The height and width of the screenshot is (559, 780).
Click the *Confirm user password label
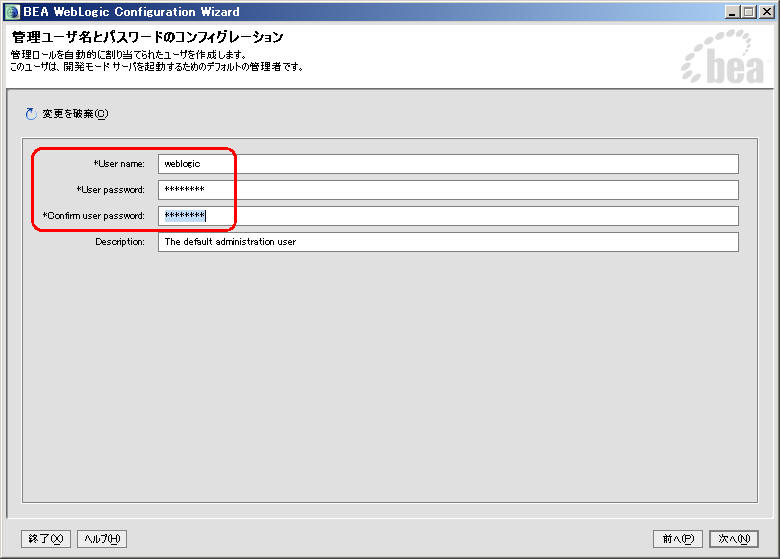click(x=94, y=216)
